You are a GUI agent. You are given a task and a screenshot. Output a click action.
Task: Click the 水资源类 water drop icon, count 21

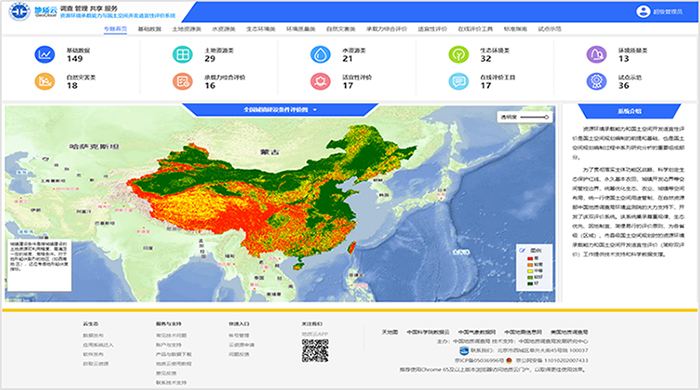321,54
